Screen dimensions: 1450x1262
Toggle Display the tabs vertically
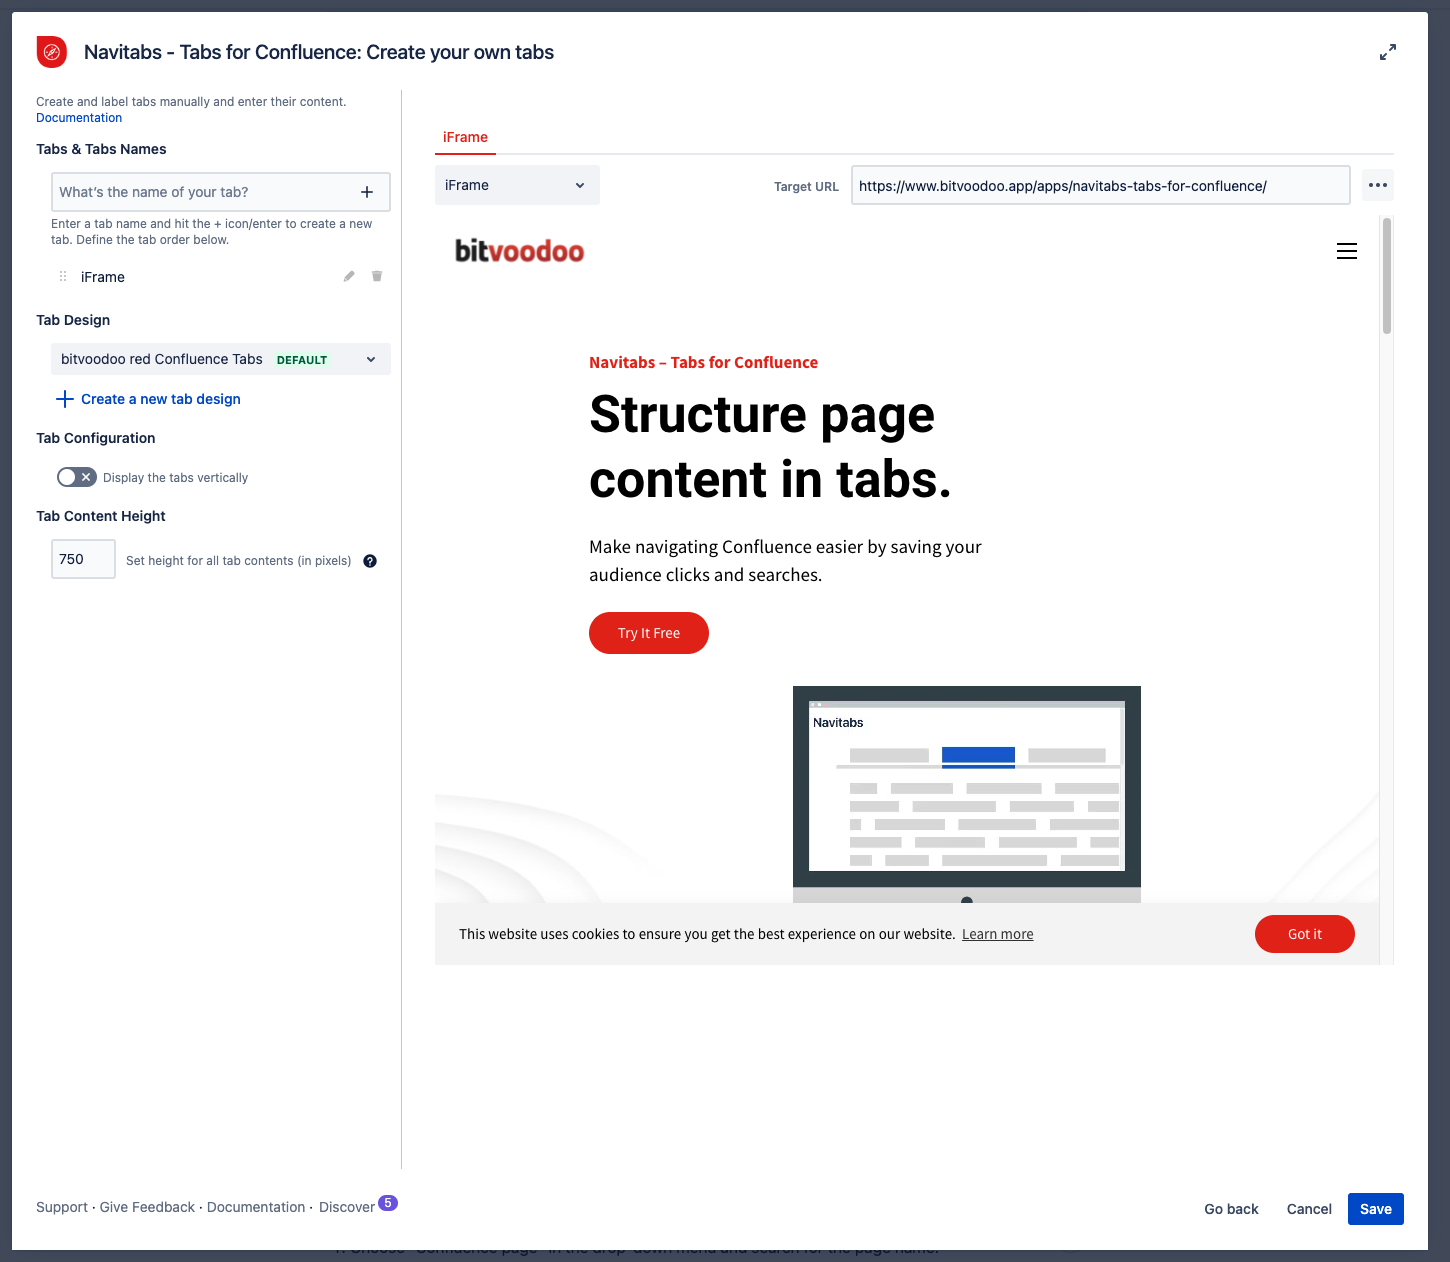pos(77,477)
